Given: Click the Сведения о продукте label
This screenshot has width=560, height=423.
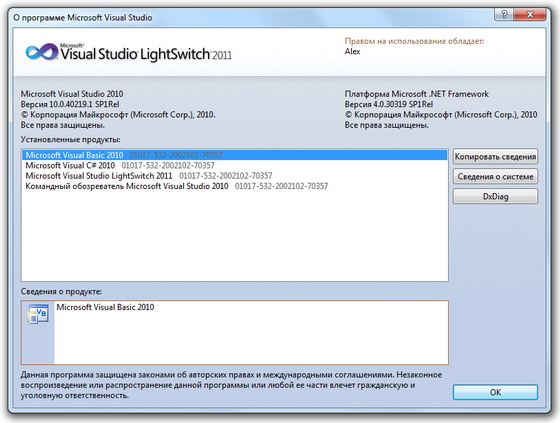Looking at the screenshot, I should (x=61, y=292).
